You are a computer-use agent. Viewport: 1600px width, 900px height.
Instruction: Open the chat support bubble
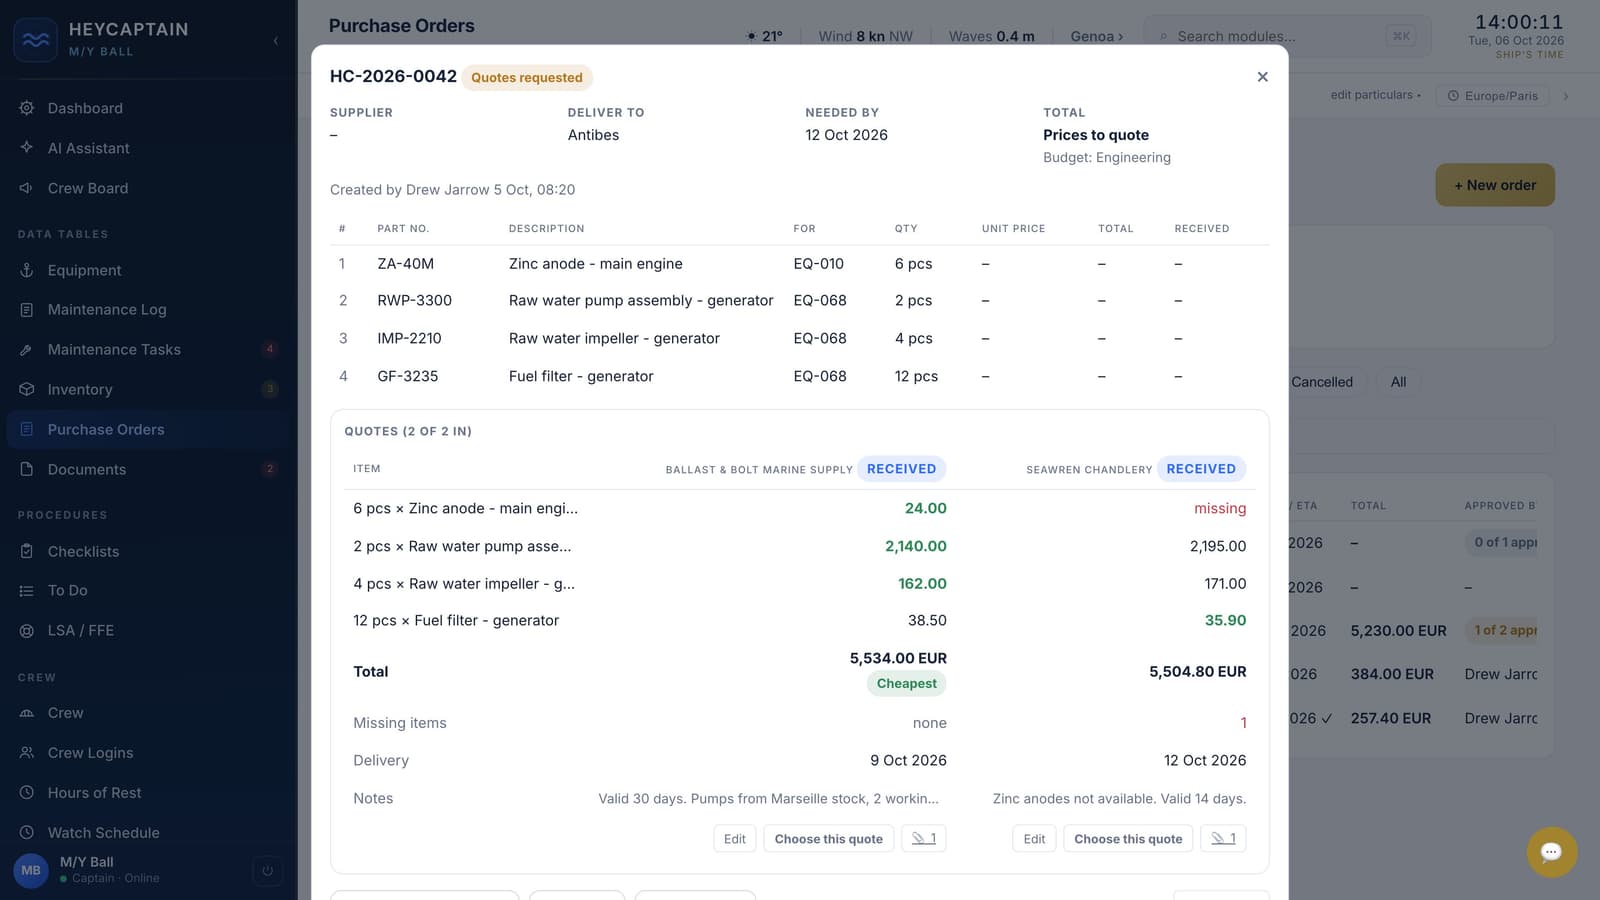point(1552,852)
